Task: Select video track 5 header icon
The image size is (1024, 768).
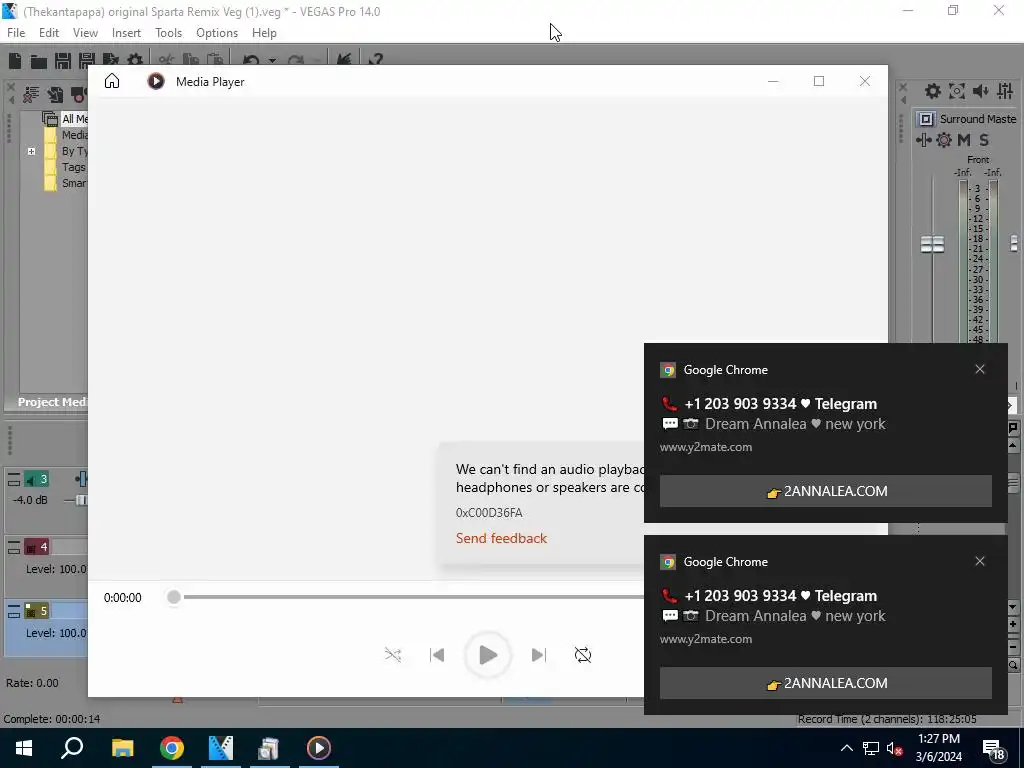Action: 37,611
